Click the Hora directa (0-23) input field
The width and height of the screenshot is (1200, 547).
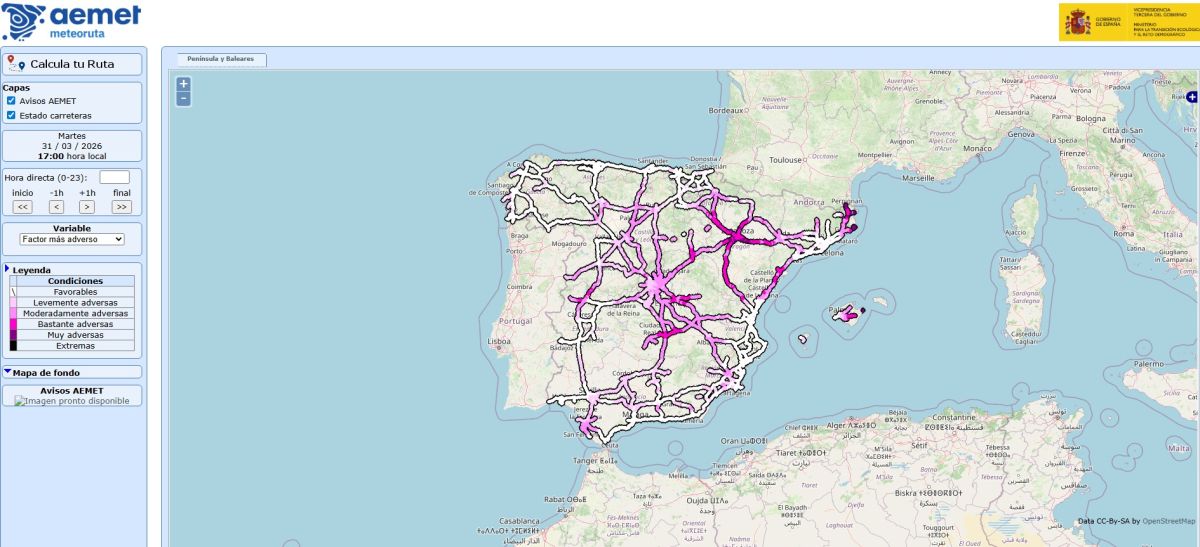114,178
